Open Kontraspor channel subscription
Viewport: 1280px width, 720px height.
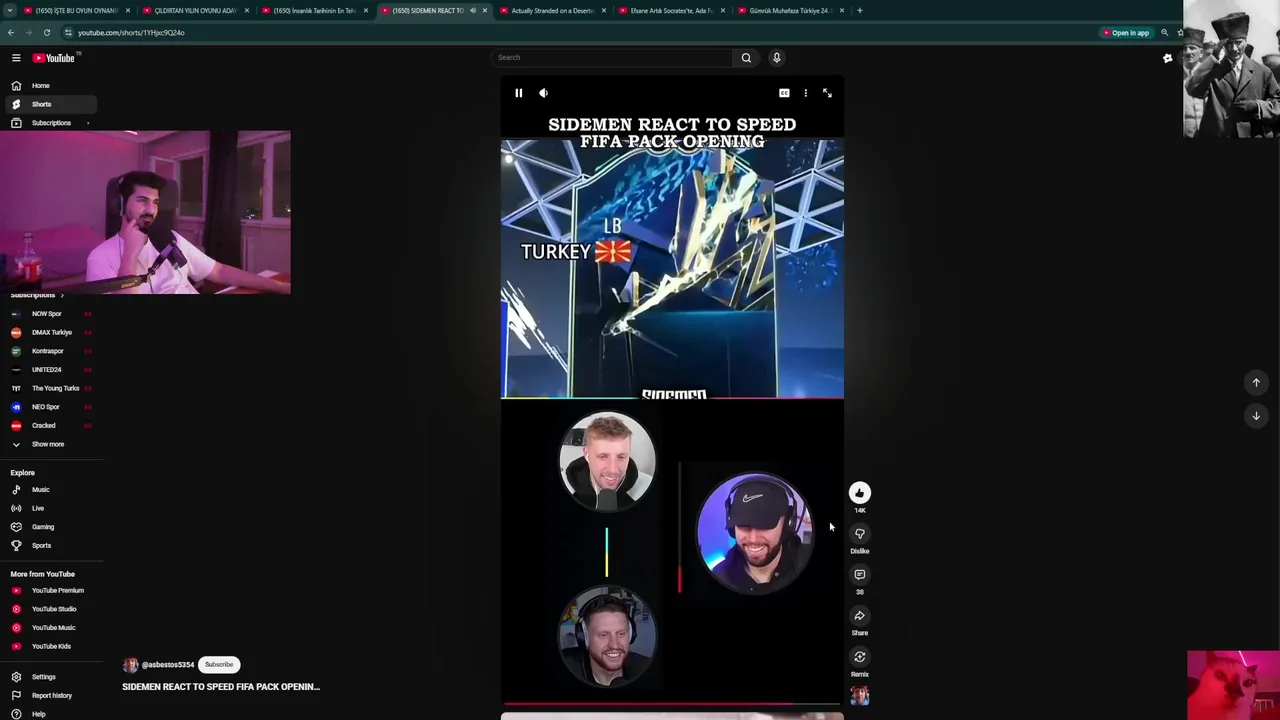tap(50, 351)
